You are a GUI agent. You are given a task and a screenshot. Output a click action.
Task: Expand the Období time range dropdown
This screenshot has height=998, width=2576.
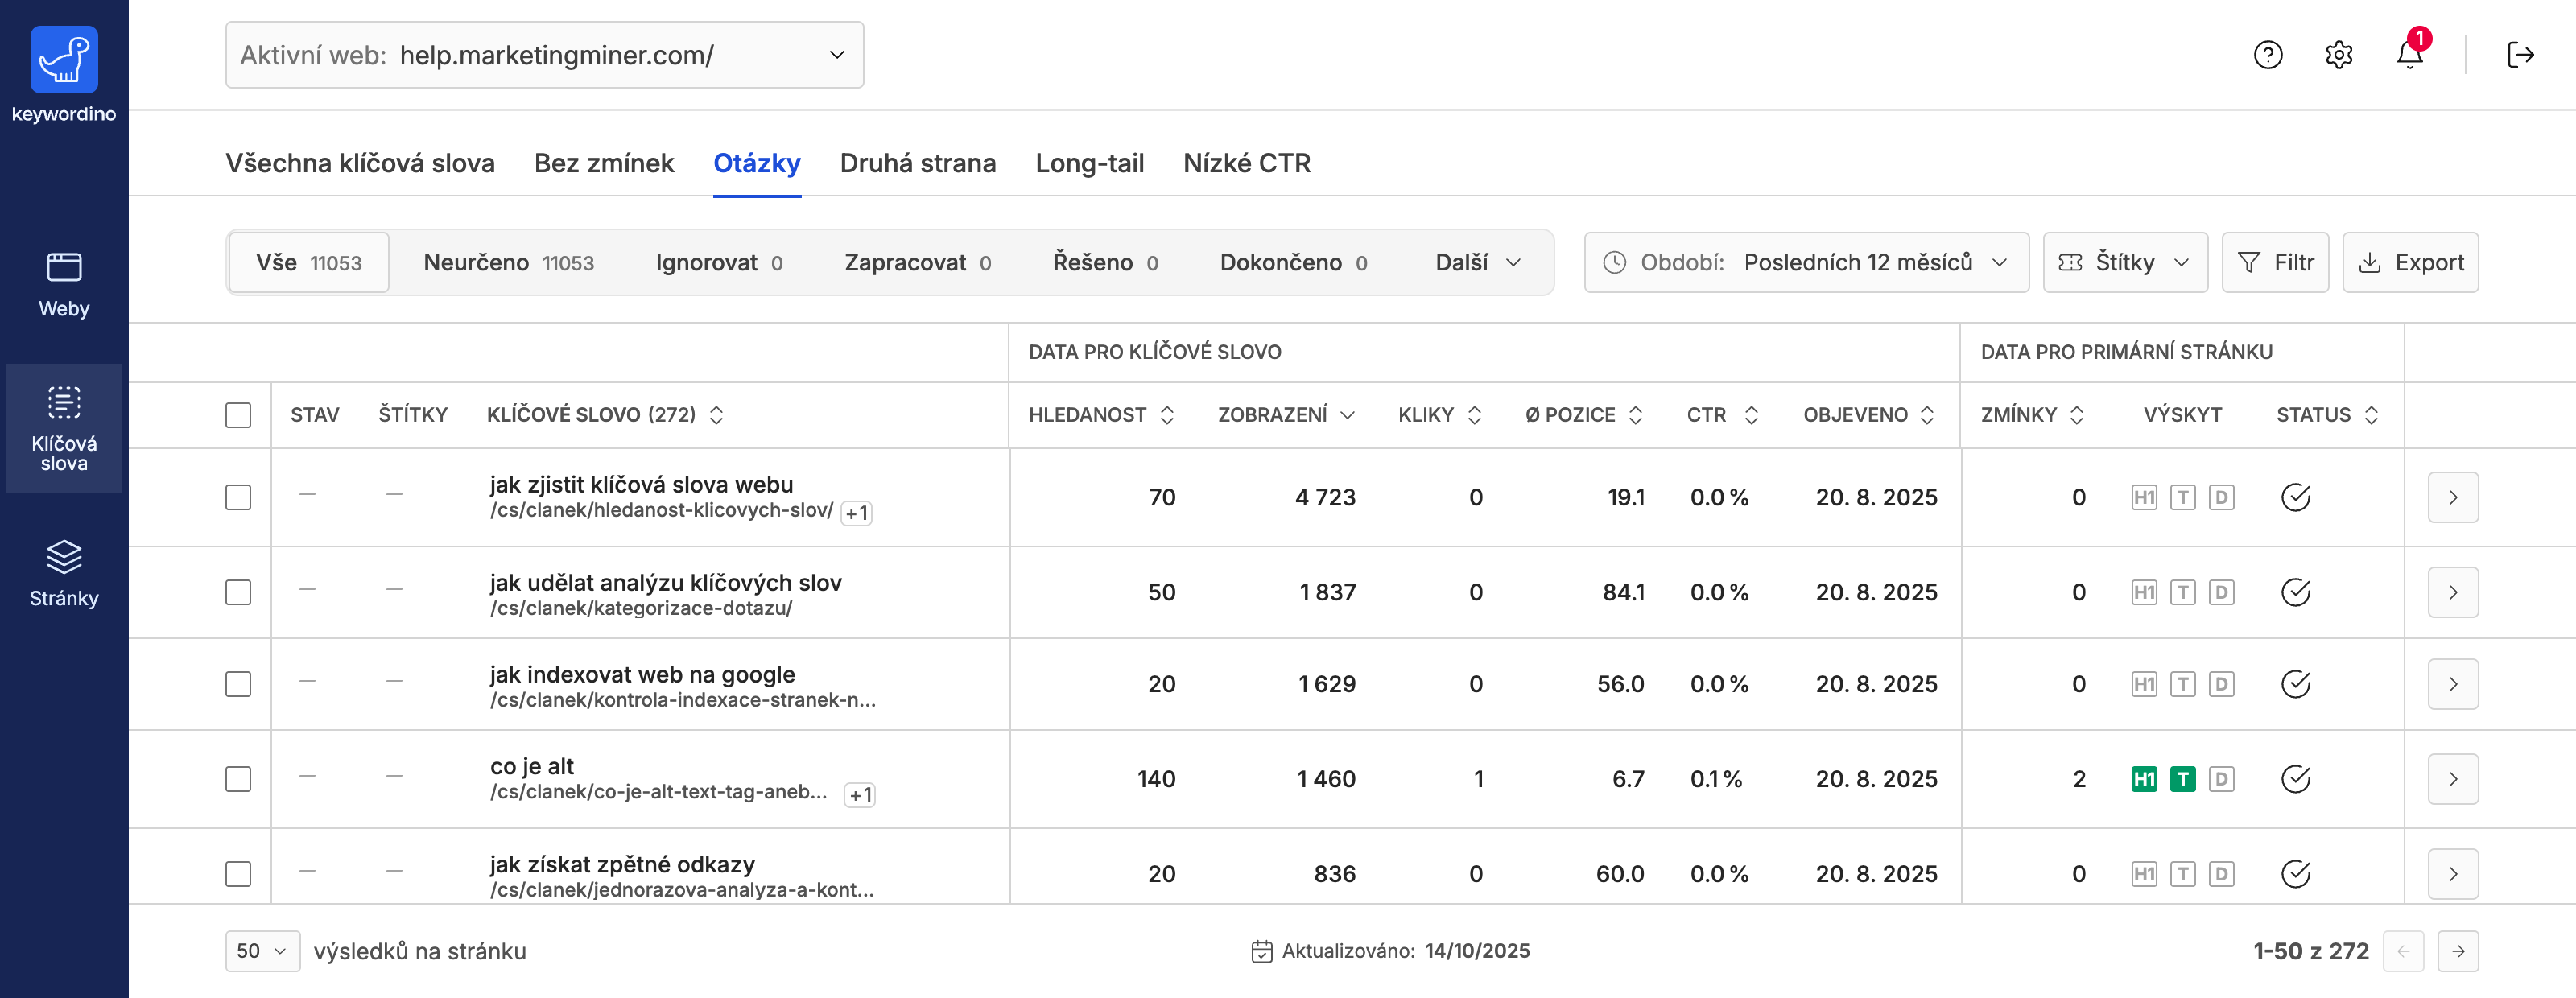(x=1806, y=262)
